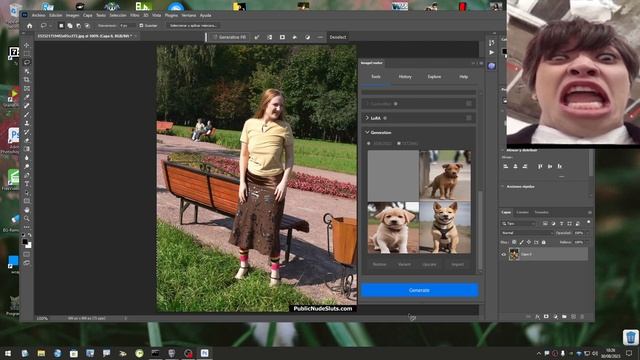Open the Normal blend mode dropdown

pyautogui.click(x=527, y=233)
